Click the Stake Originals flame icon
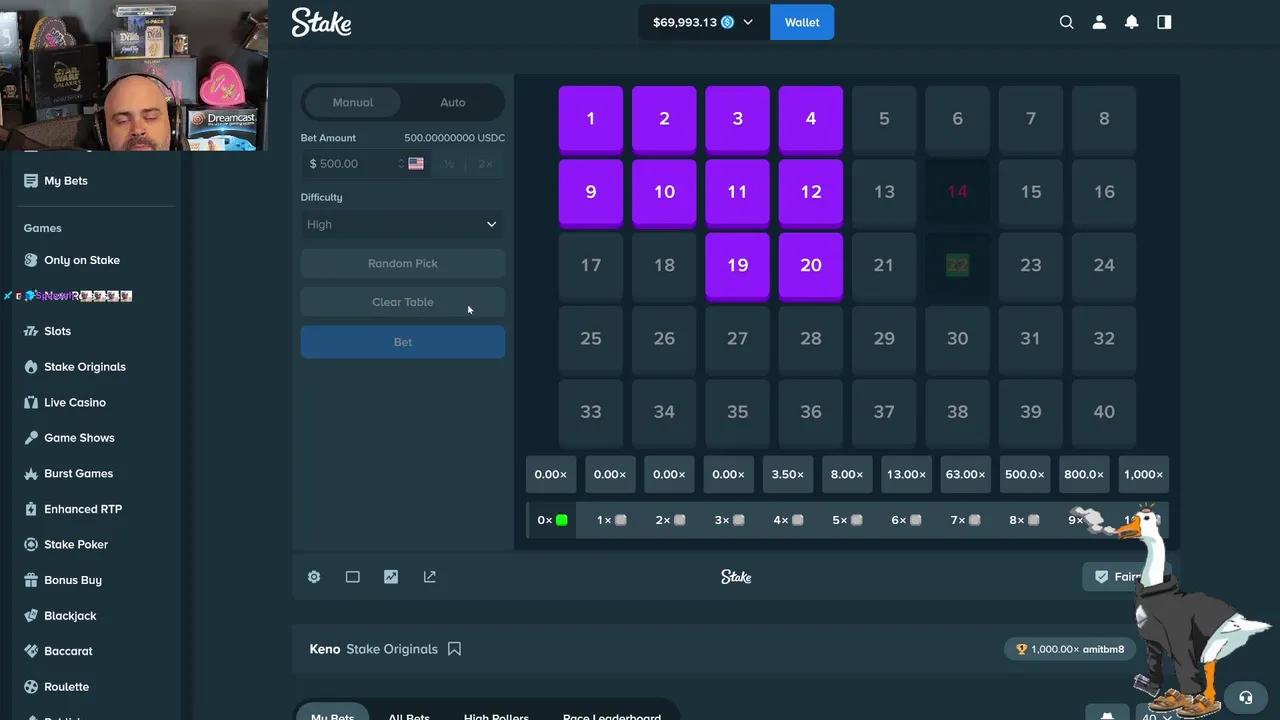The image size is (1280, 720). pos(31,367)
